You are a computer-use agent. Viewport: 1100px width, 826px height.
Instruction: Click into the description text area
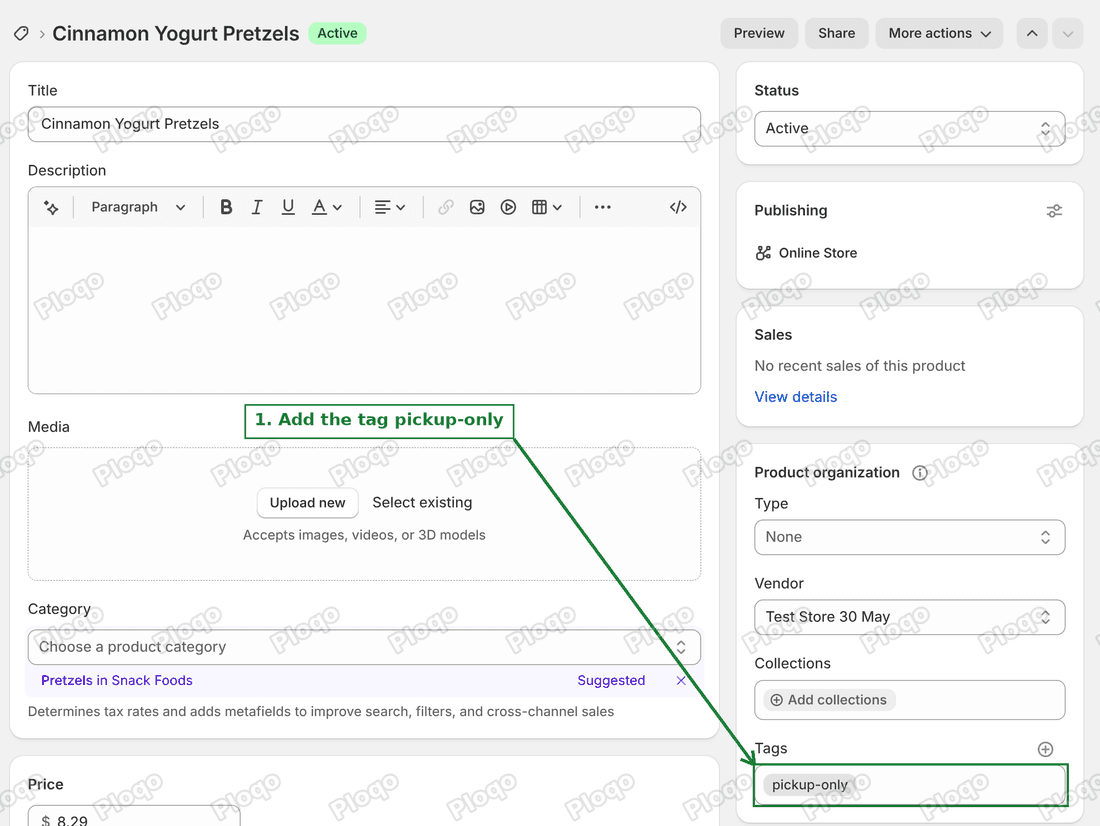coord(364,309)
